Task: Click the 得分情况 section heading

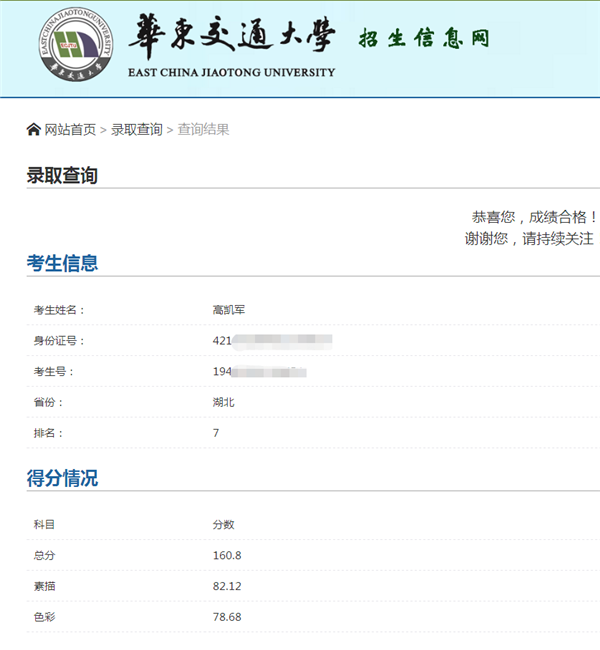Action: point(62,478)
